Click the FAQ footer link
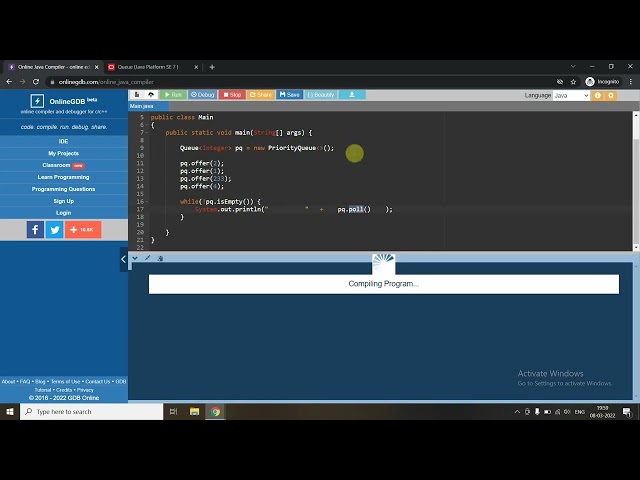 (x=25, y=382)
